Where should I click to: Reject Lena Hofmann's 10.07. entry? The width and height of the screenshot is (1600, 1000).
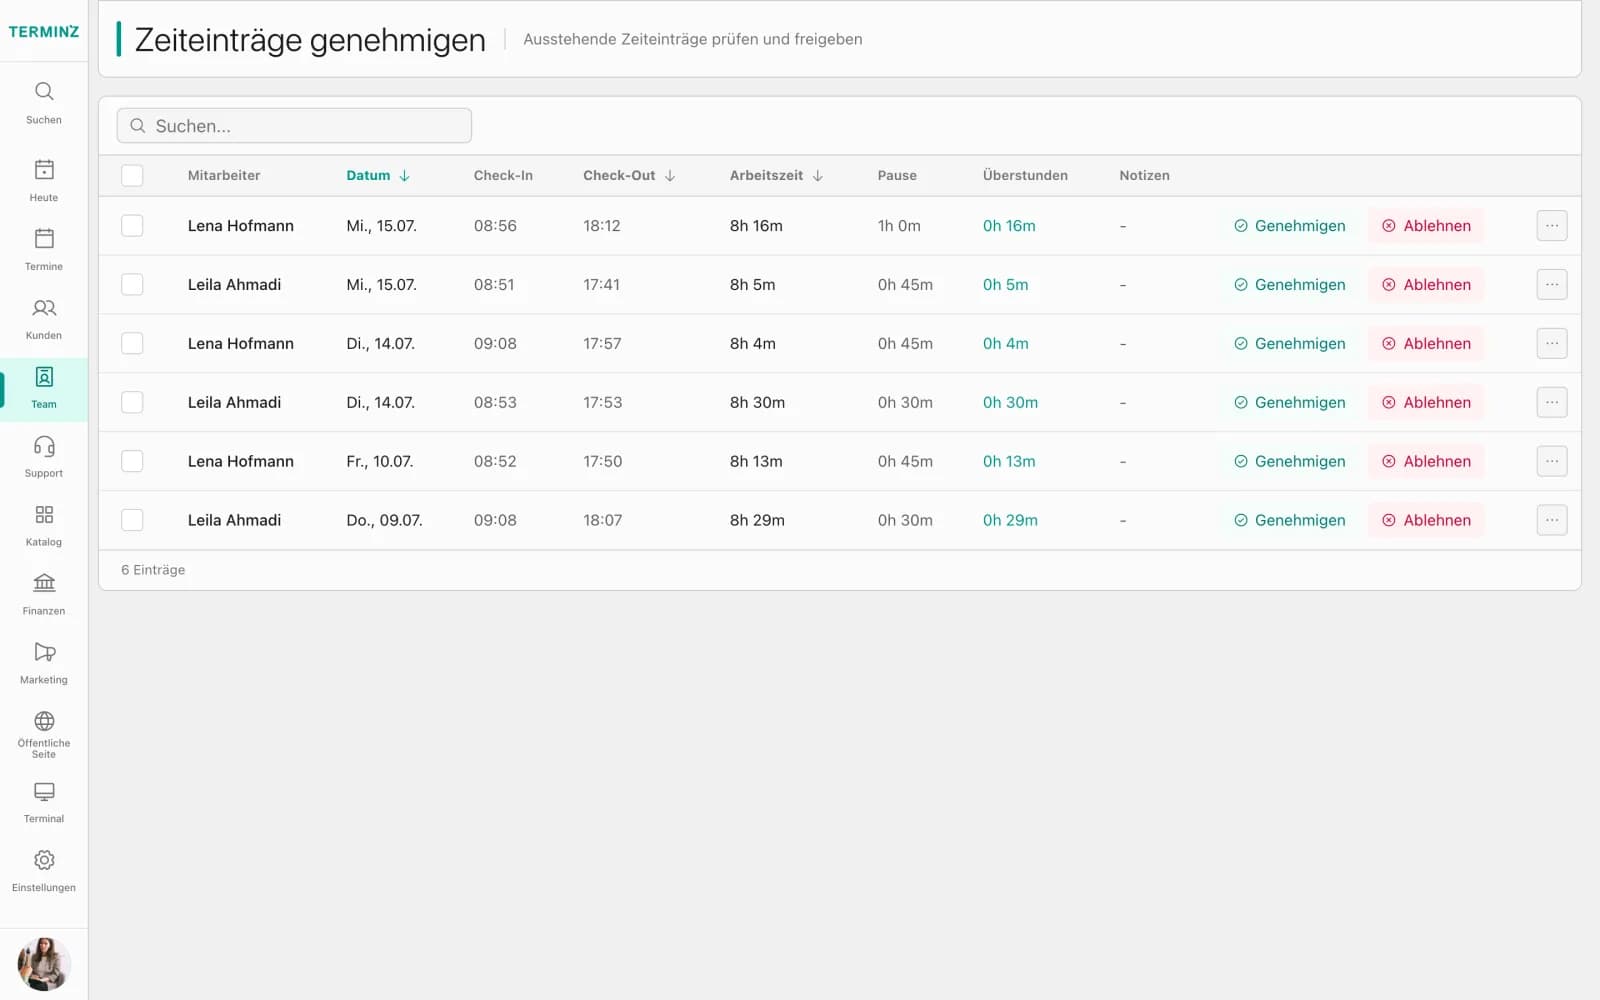click(1426, 461)
